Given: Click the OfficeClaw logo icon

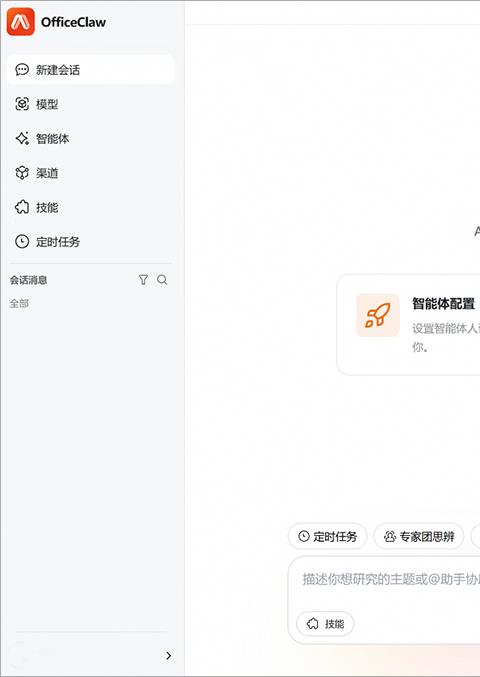Looking at the screenshot, I should tap(21, 22).
